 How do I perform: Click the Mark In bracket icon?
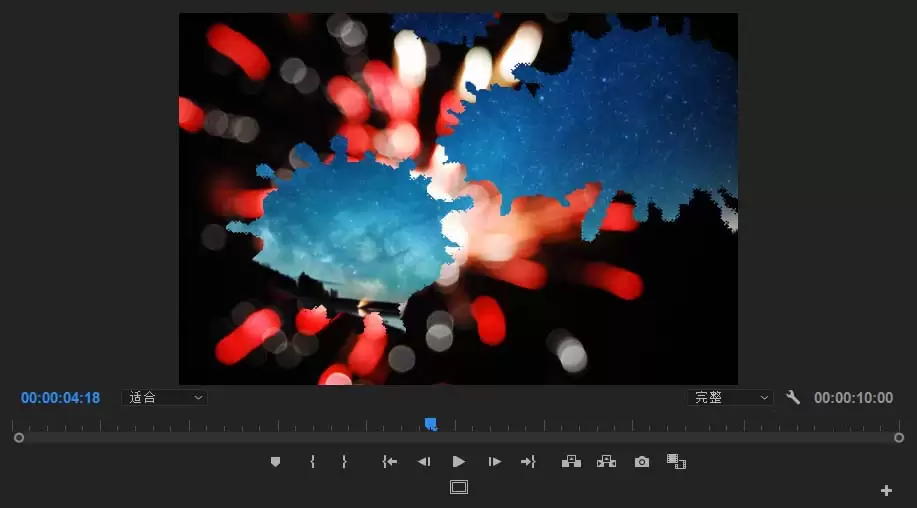tap(313, 462)
